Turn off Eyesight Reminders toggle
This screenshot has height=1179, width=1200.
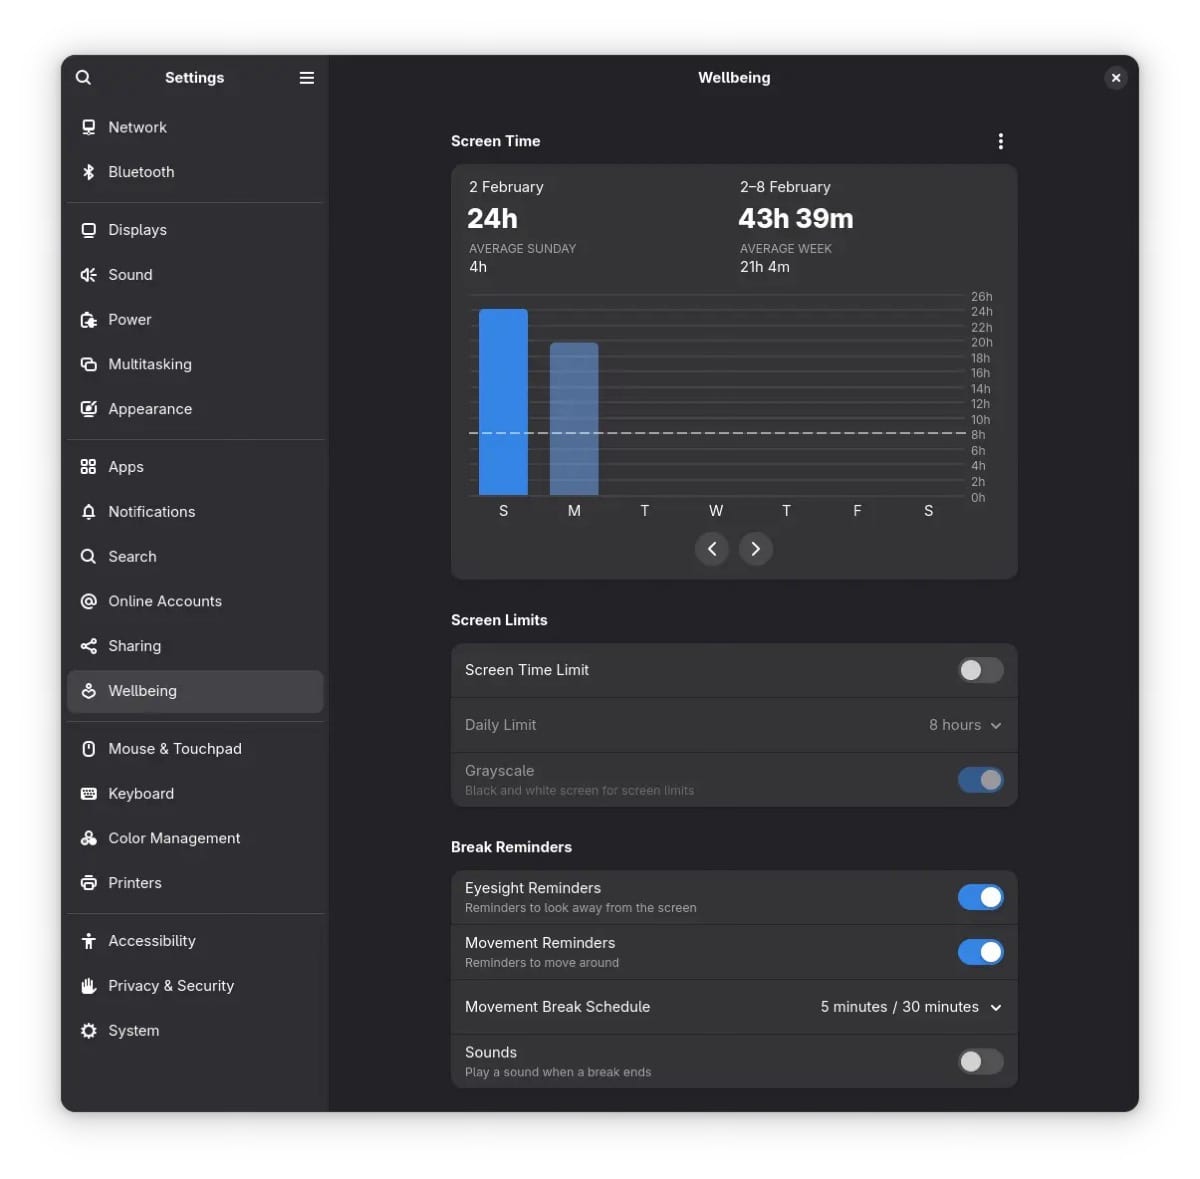pos(980,897)
